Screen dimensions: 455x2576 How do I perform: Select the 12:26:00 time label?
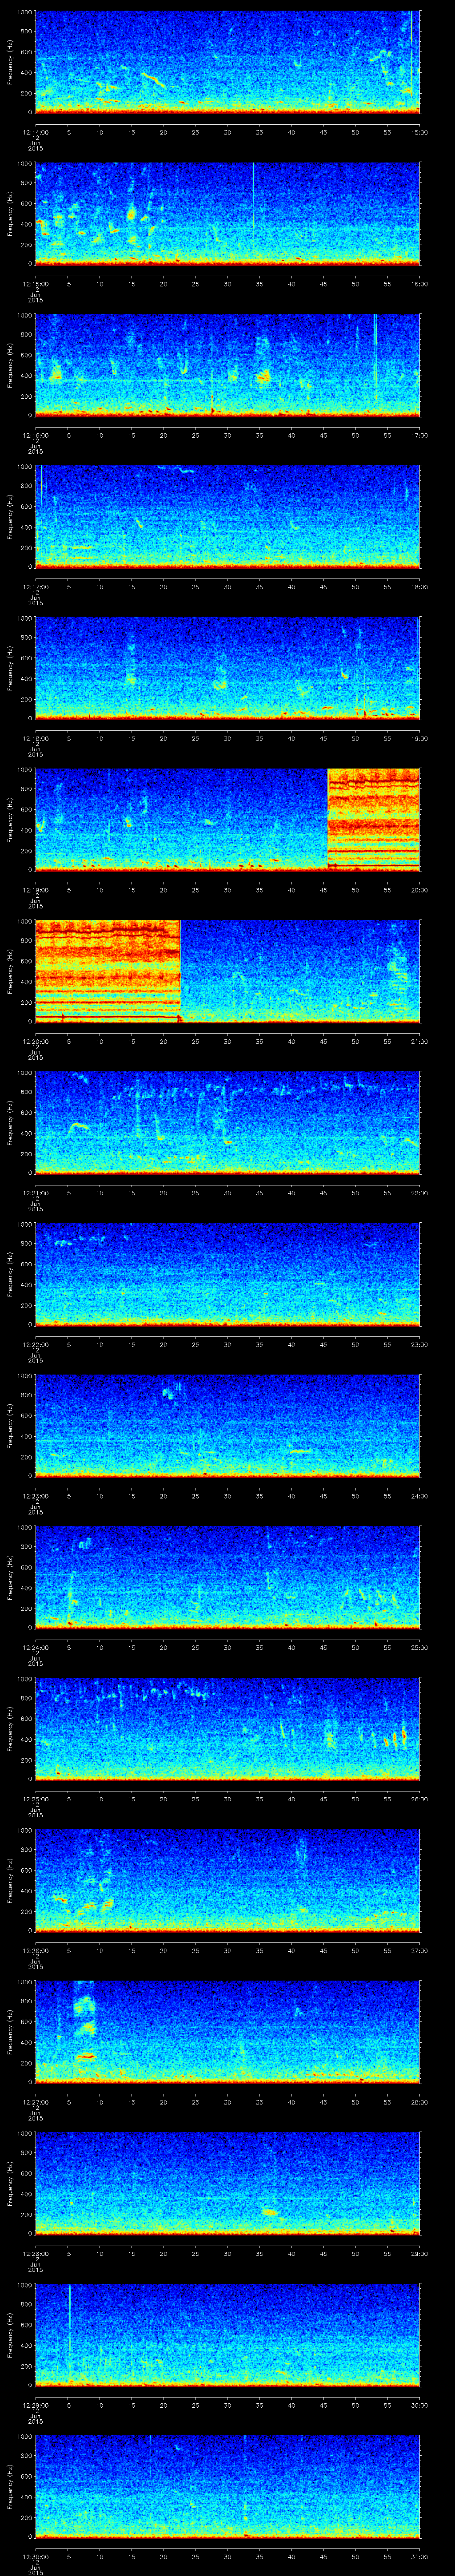35,1950
